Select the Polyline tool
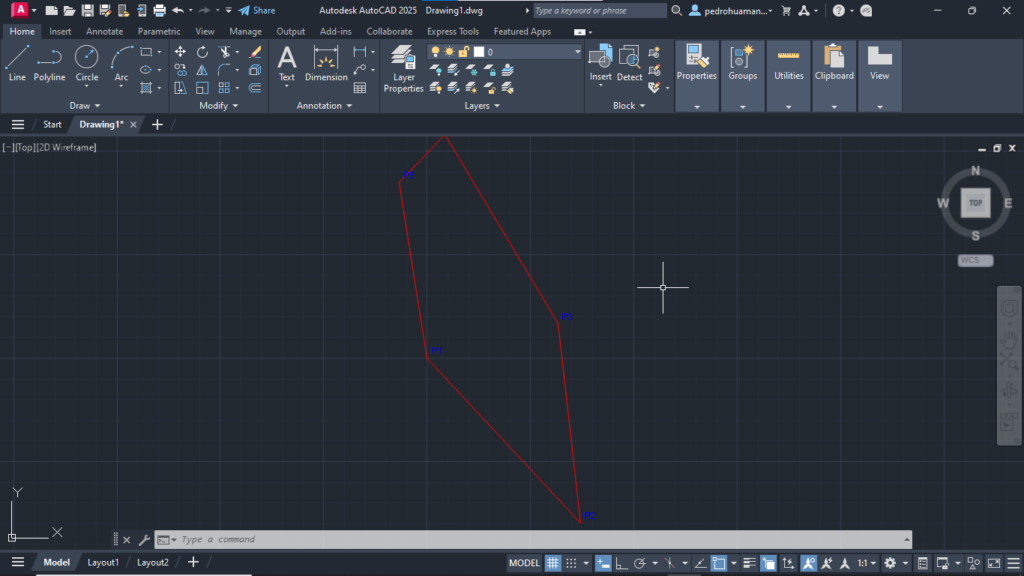 click(x=49, y=62)
